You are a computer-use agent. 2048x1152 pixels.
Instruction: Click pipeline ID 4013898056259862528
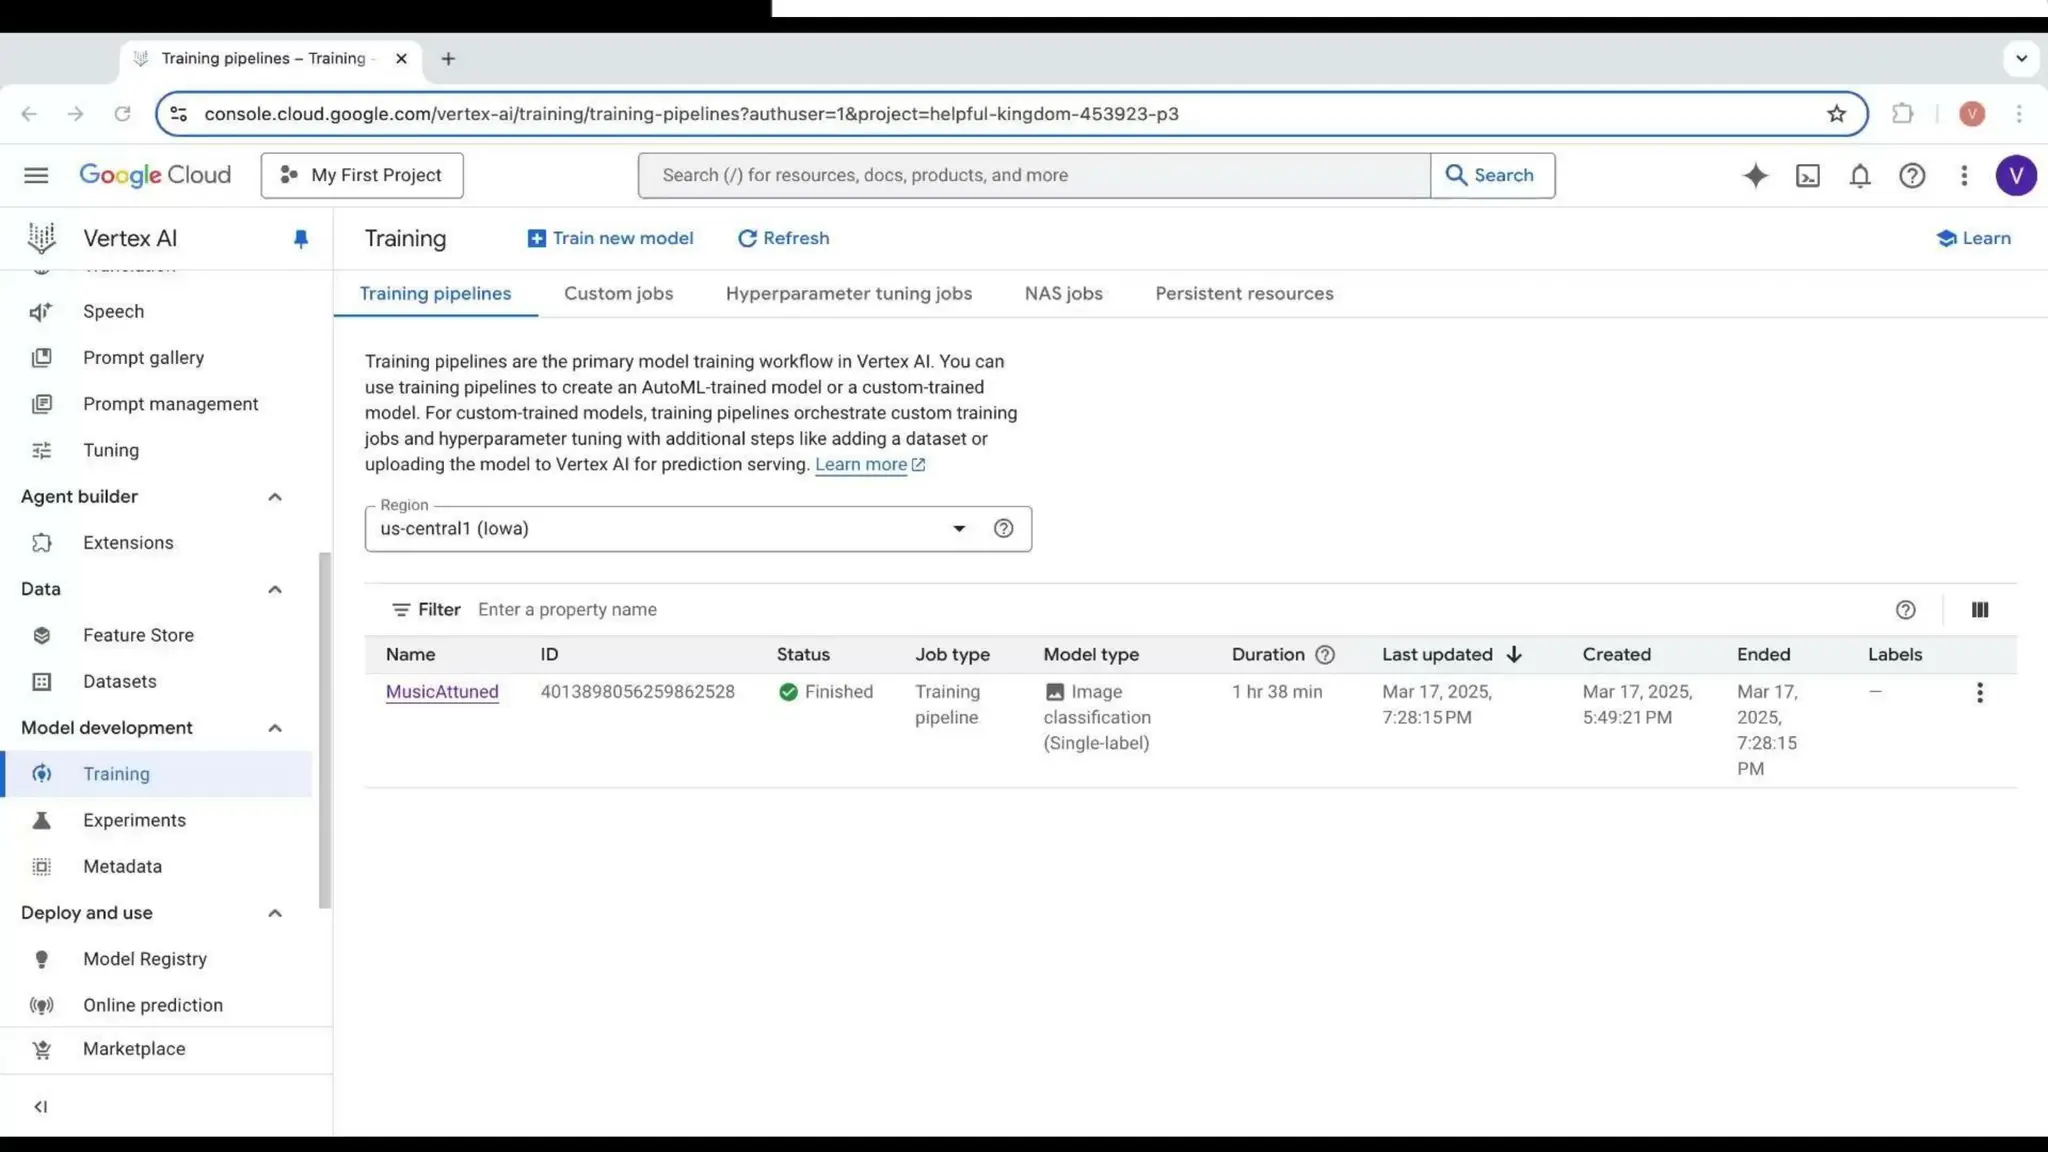point(637,691)
